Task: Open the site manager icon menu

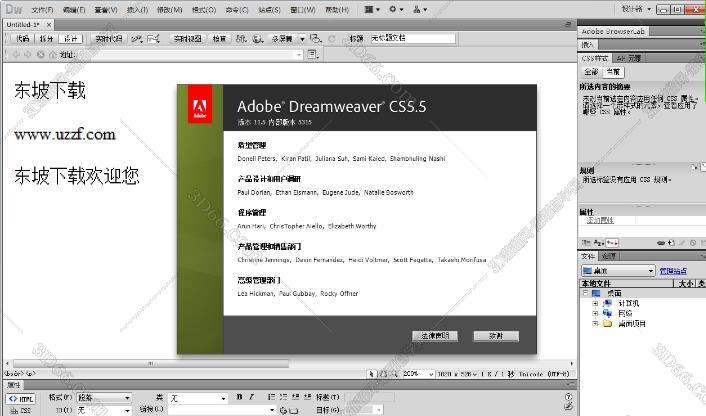Action: (420, 9)
